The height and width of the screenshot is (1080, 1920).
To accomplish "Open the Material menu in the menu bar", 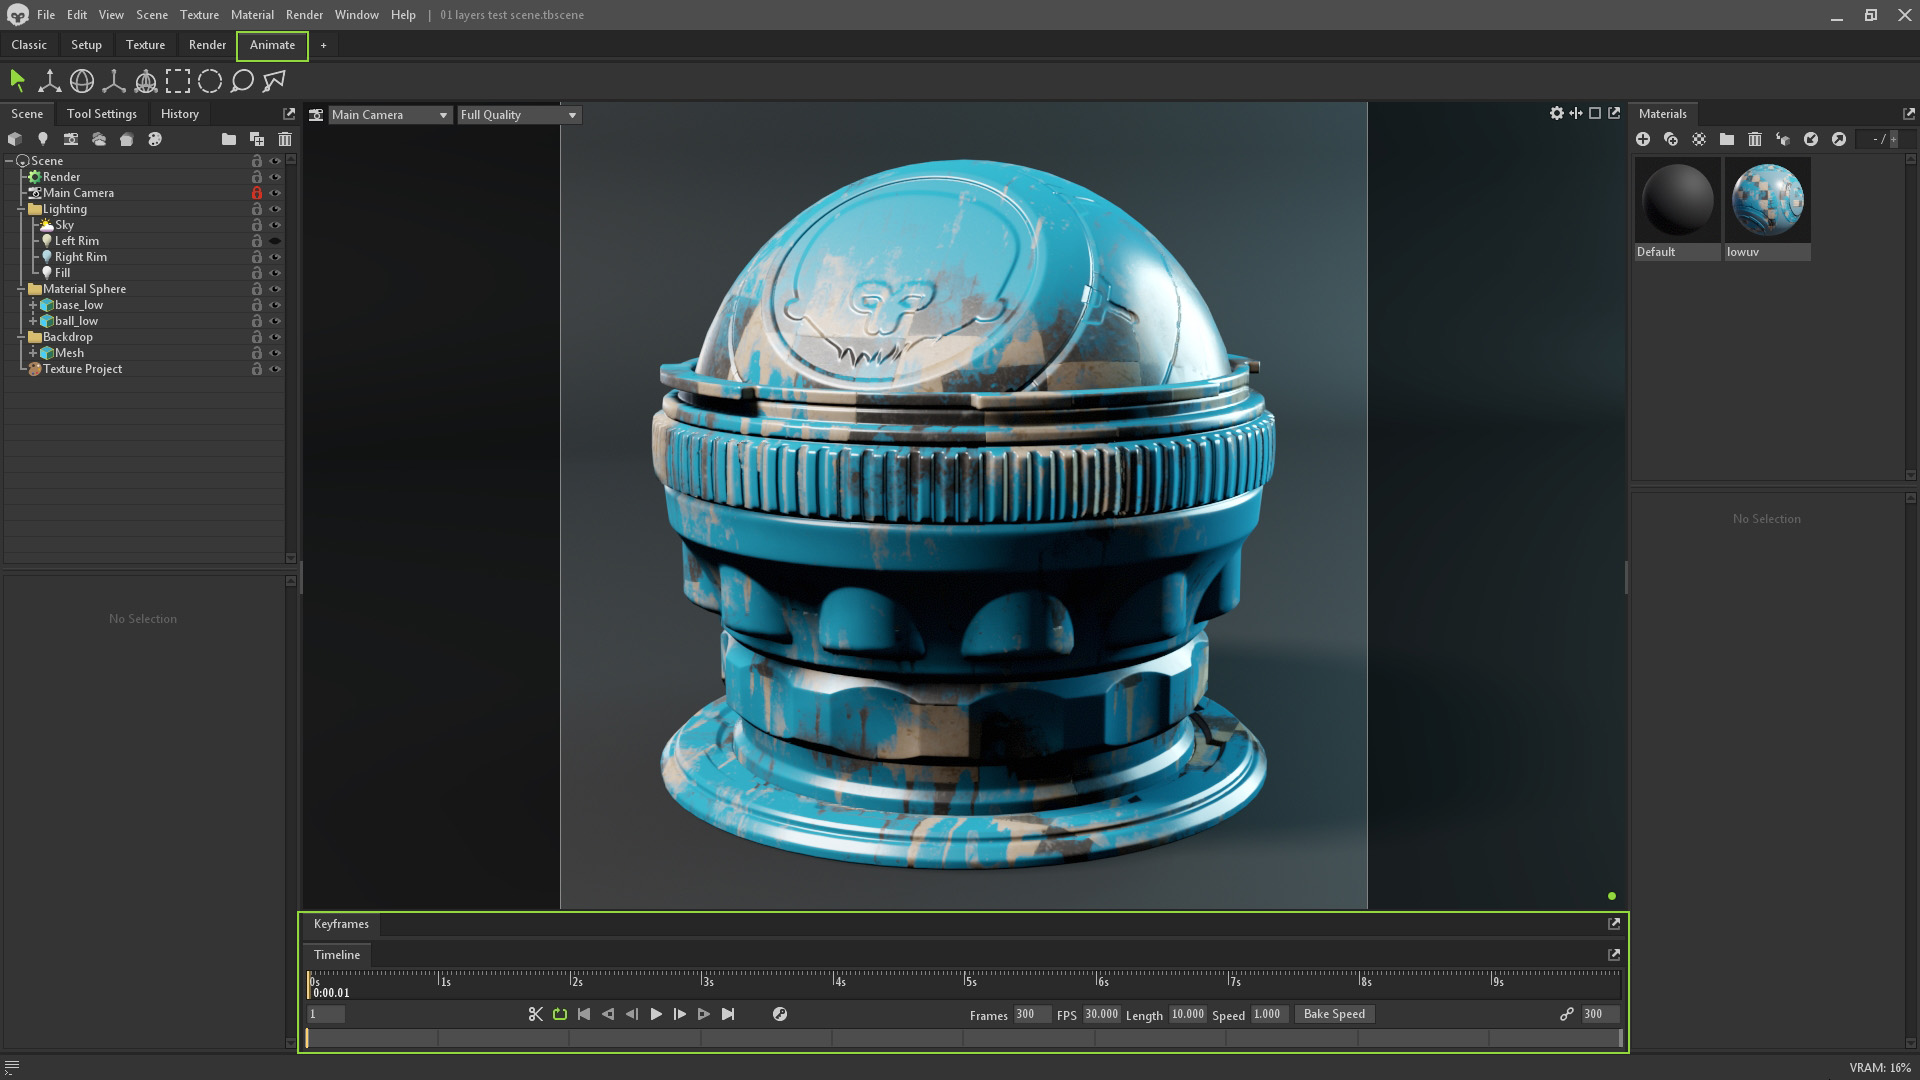I will click(252, 14).
